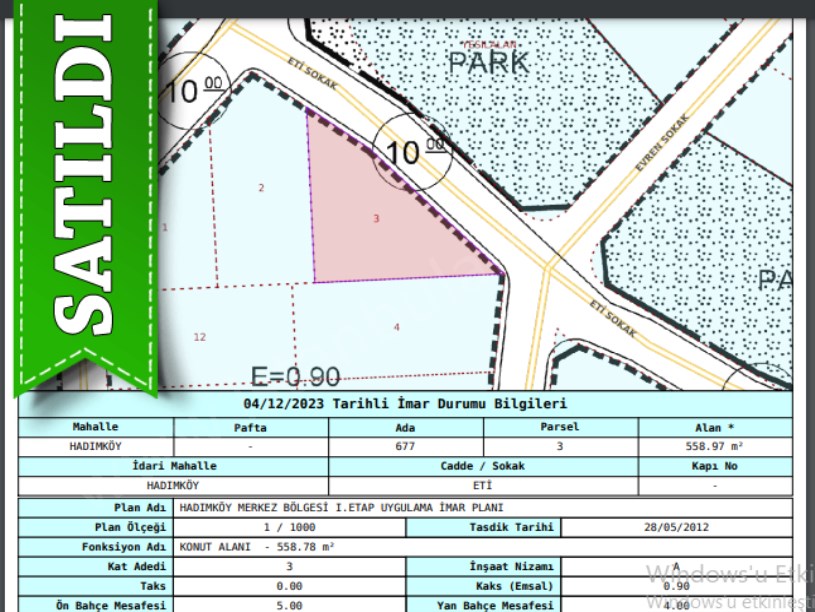This screenshot has height=612, width=815.
Task: Click the İmar Durumu Bilgileri table title
Action: tap(405, 404)
